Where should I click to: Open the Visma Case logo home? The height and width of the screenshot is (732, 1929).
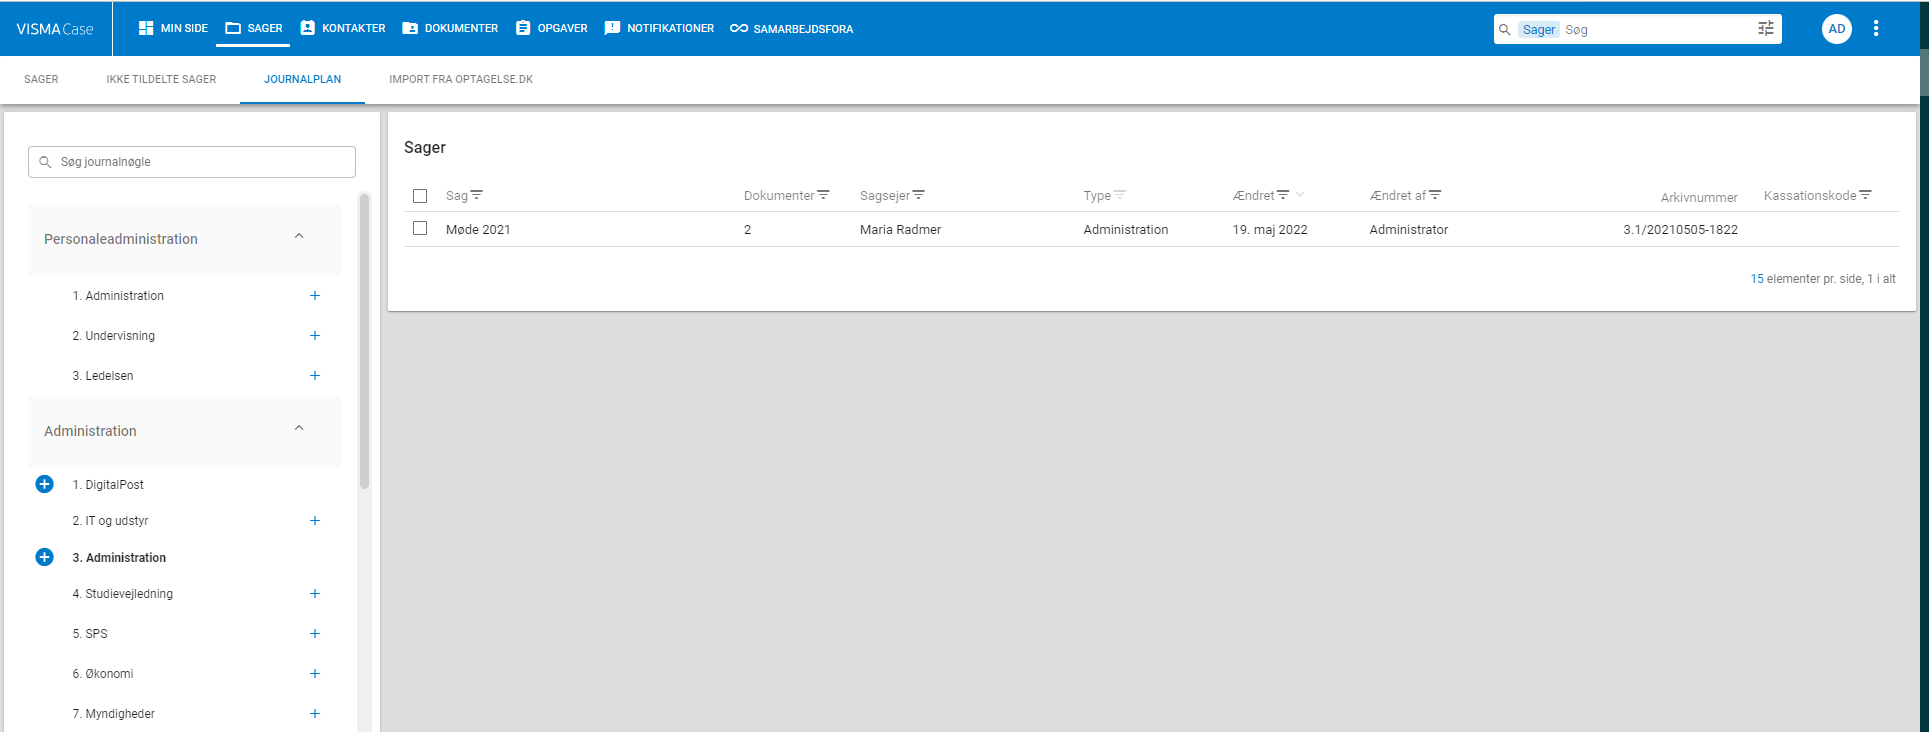point(55,29)
